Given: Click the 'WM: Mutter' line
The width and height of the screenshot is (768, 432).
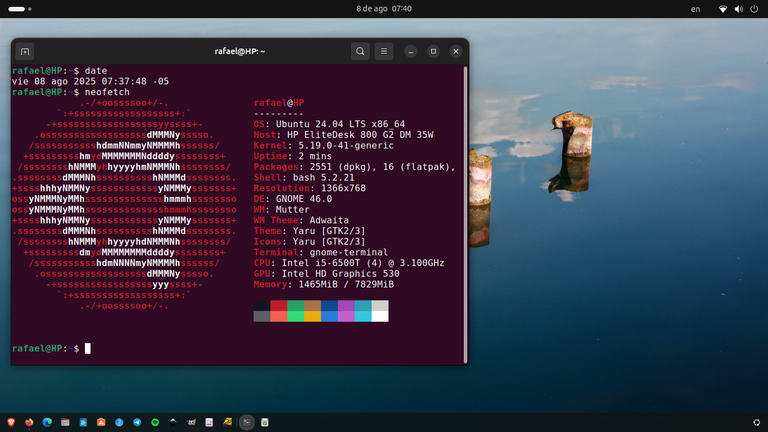Looking at the screenshot, I should (x=281, y=210).
